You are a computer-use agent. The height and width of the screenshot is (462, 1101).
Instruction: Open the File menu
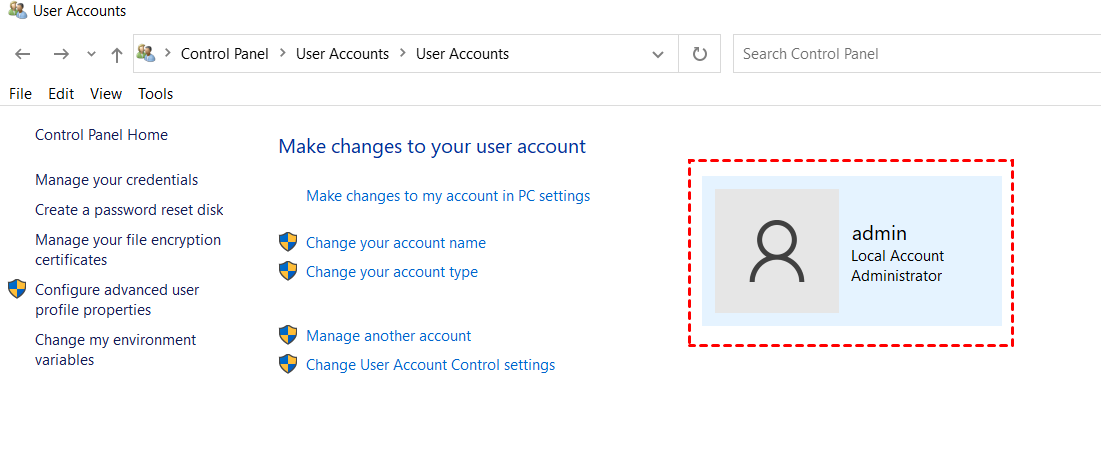(20, 94)
